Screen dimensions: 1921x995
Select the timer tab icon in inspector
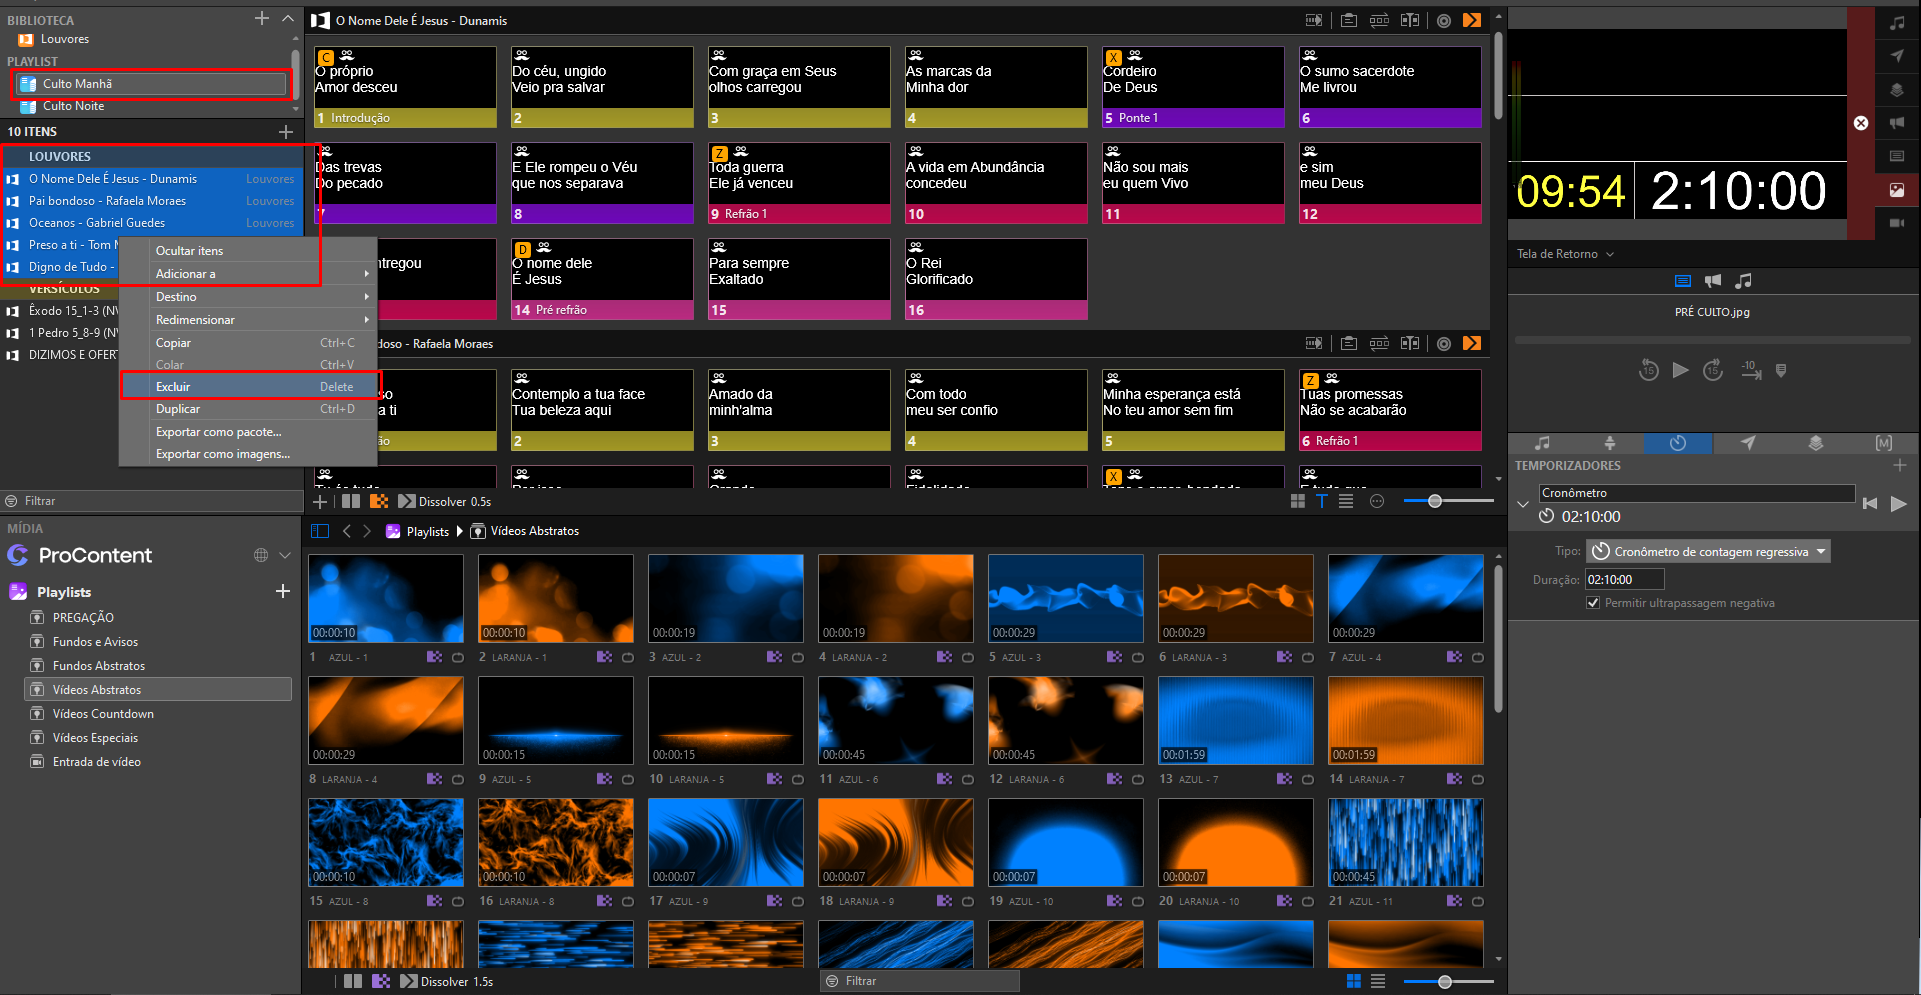coord(1678,443)
